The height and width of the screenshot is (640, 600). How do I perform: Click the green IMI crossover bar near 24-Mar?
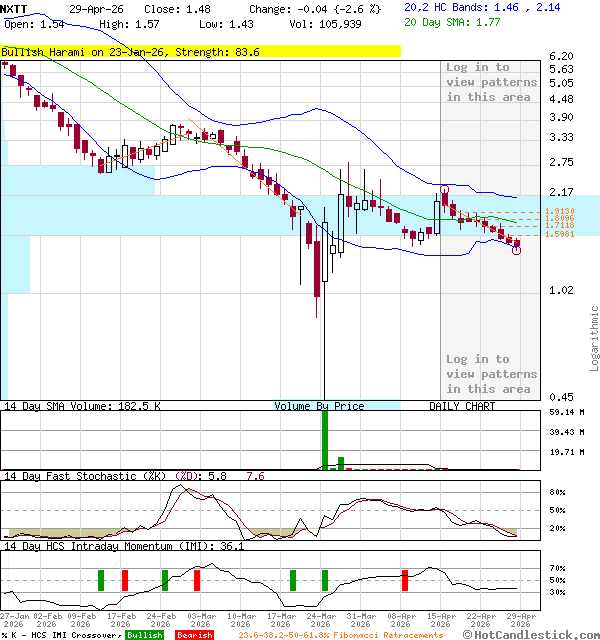click(325, 579)
